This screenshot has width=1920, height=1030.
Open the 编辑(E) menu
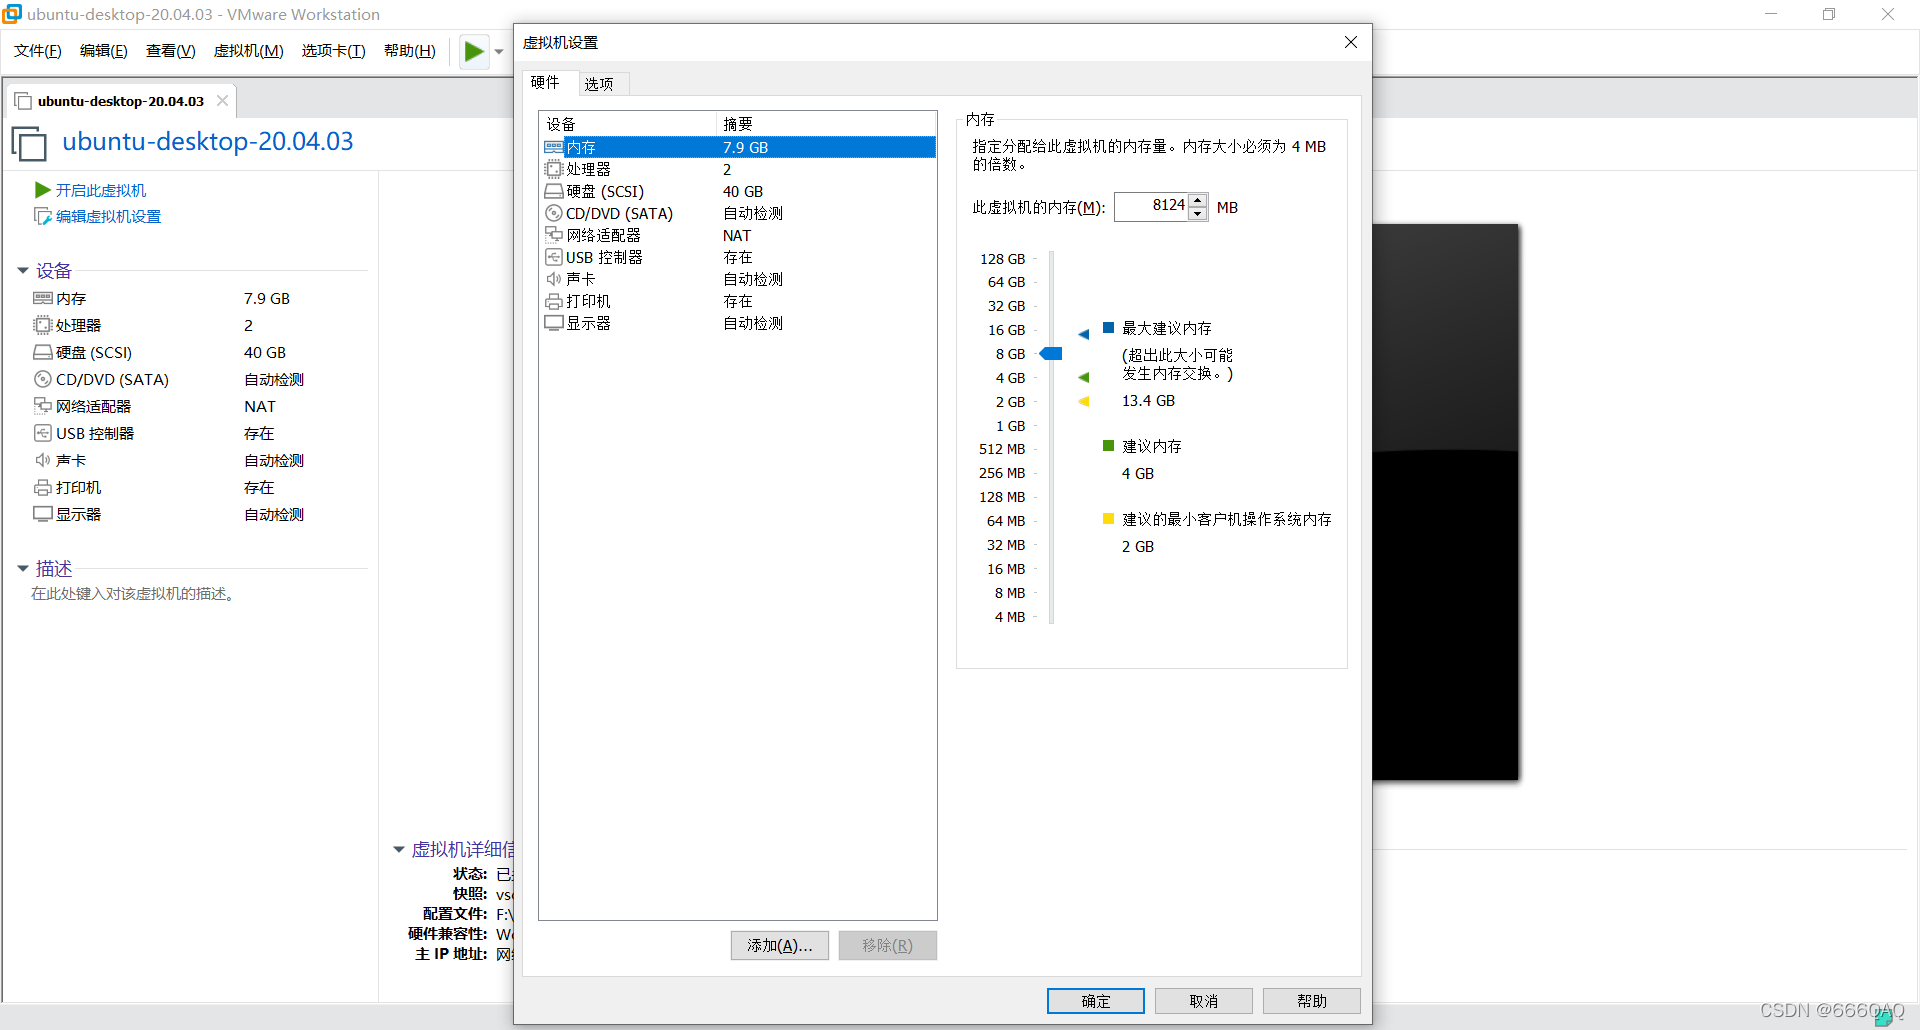104,51
